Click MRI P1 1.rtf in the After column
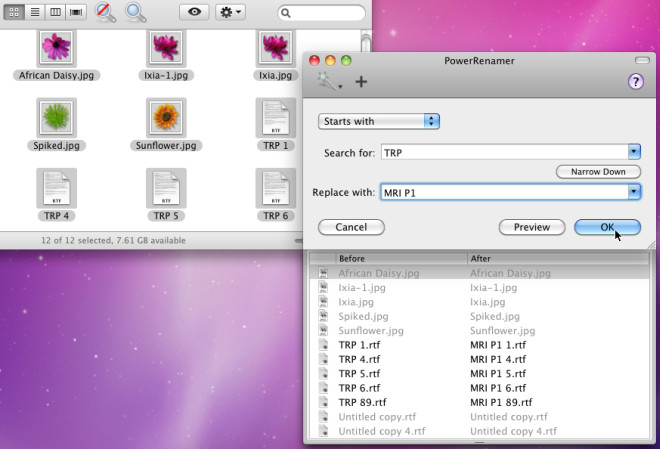 coord(498,345)
